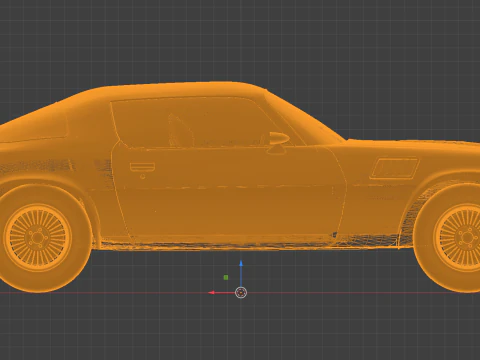Click the front wheel's spoked rim hub
This screenshot has height=360, width=480.
pyautogui.click(x=467, y=237)
